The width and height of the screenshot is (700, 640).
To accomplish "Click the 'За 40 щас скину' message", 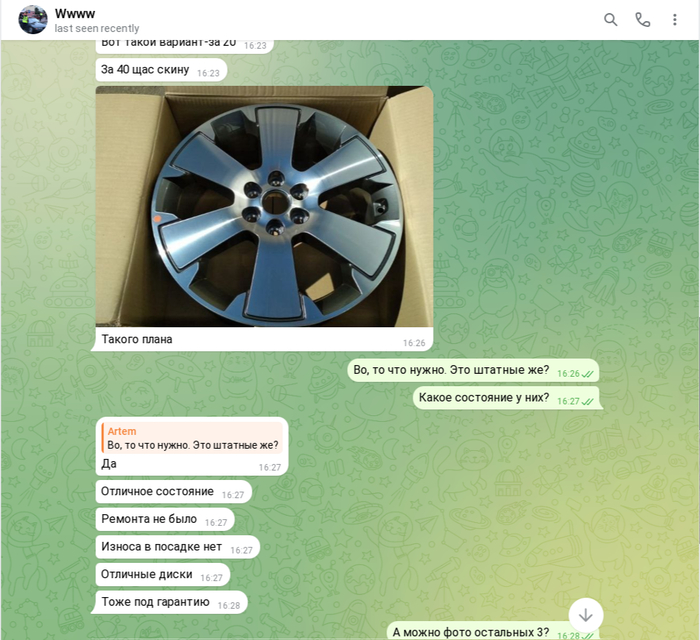I will click(145, 70).
